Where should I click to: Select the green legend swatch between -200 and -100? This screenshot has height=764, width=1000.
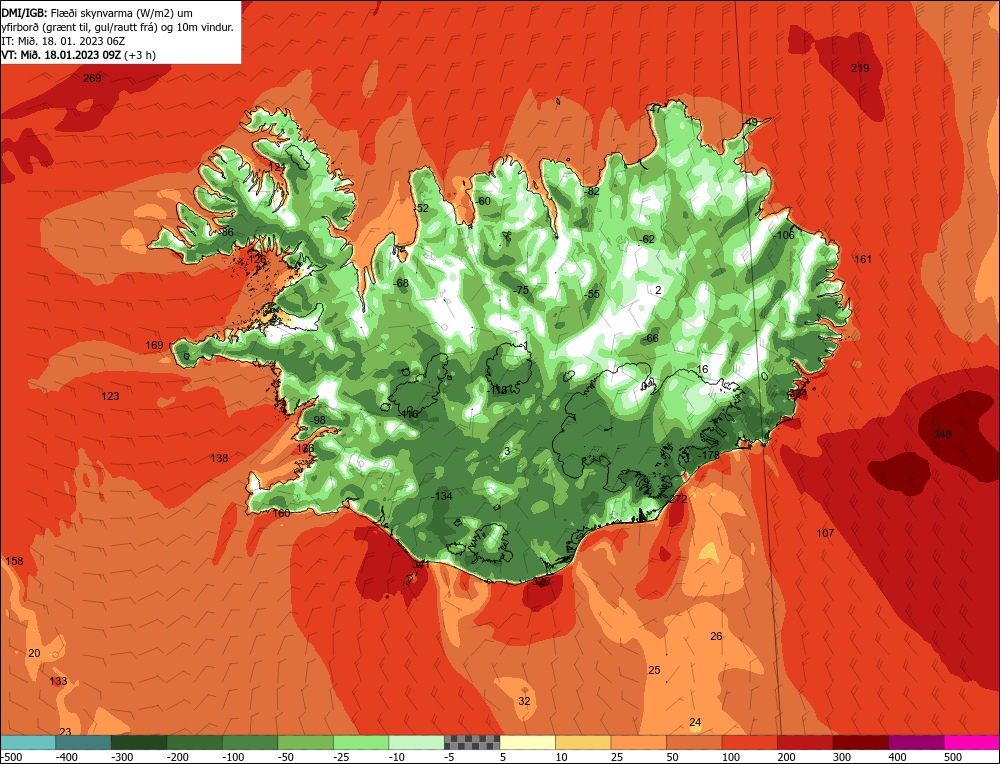click(195, 742)
